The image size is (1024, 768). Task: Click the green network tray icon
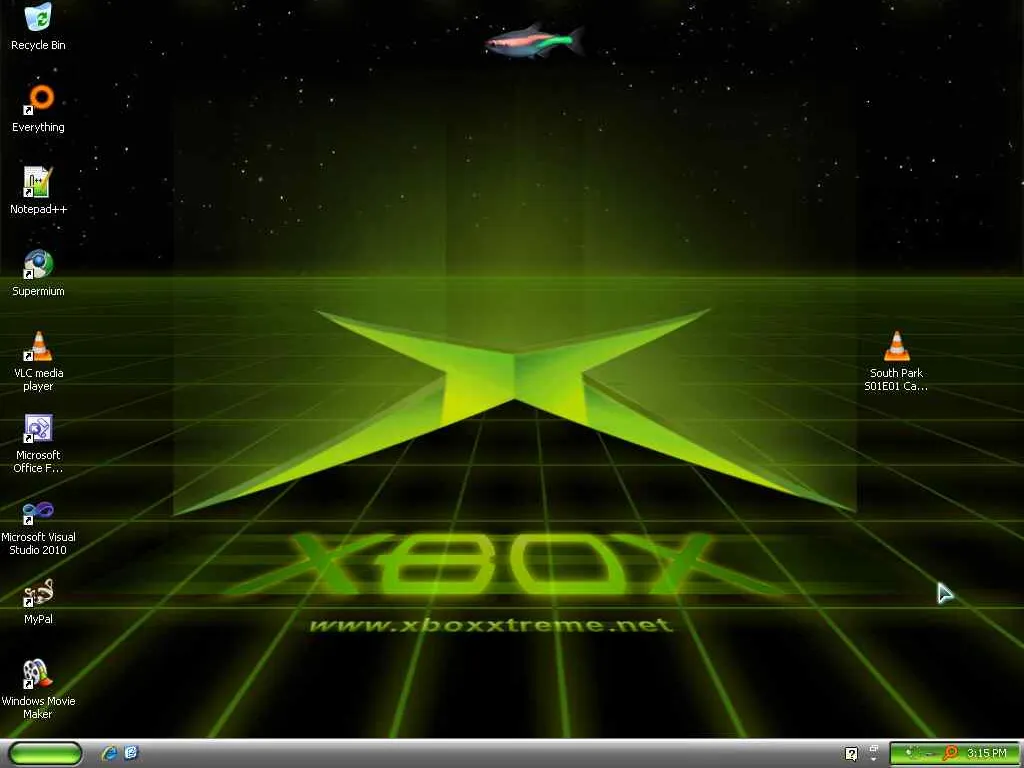tap(909, 754)
